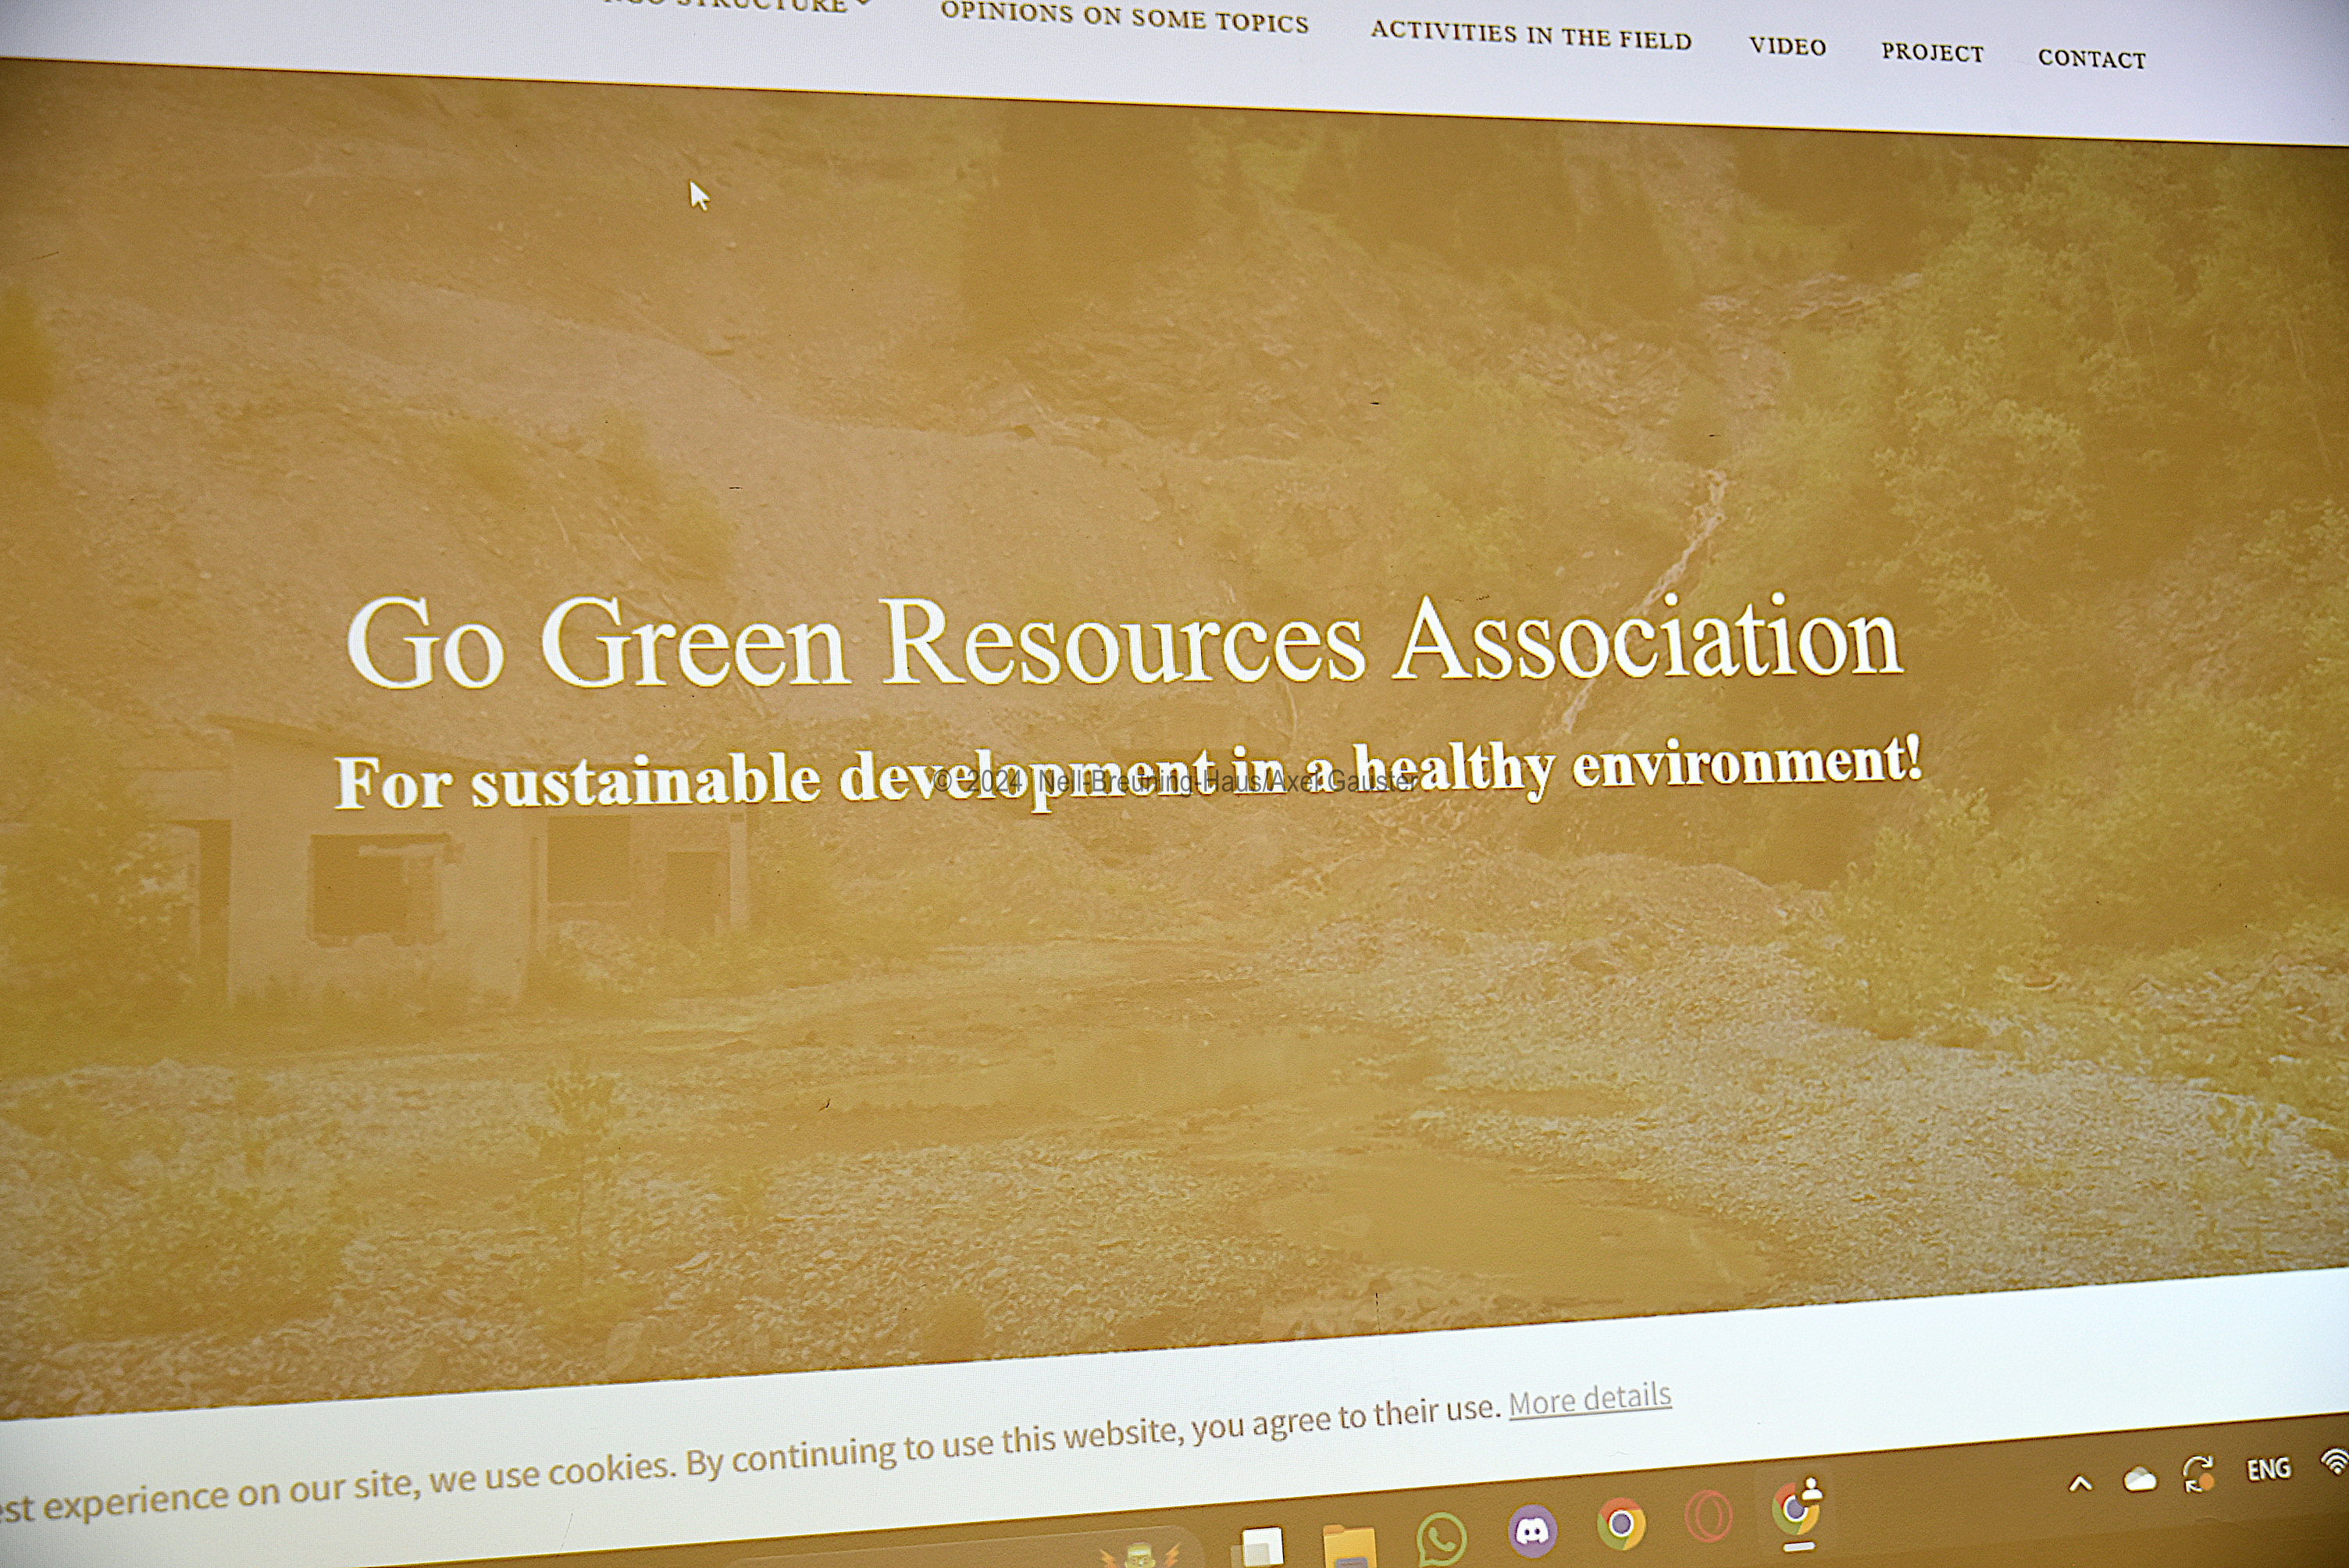Launch the Opera browser taskbar icon
Image resolution: width=2349 pixels, height=1568 pixels.
pyautogui.click(x=1709, y=1516)
